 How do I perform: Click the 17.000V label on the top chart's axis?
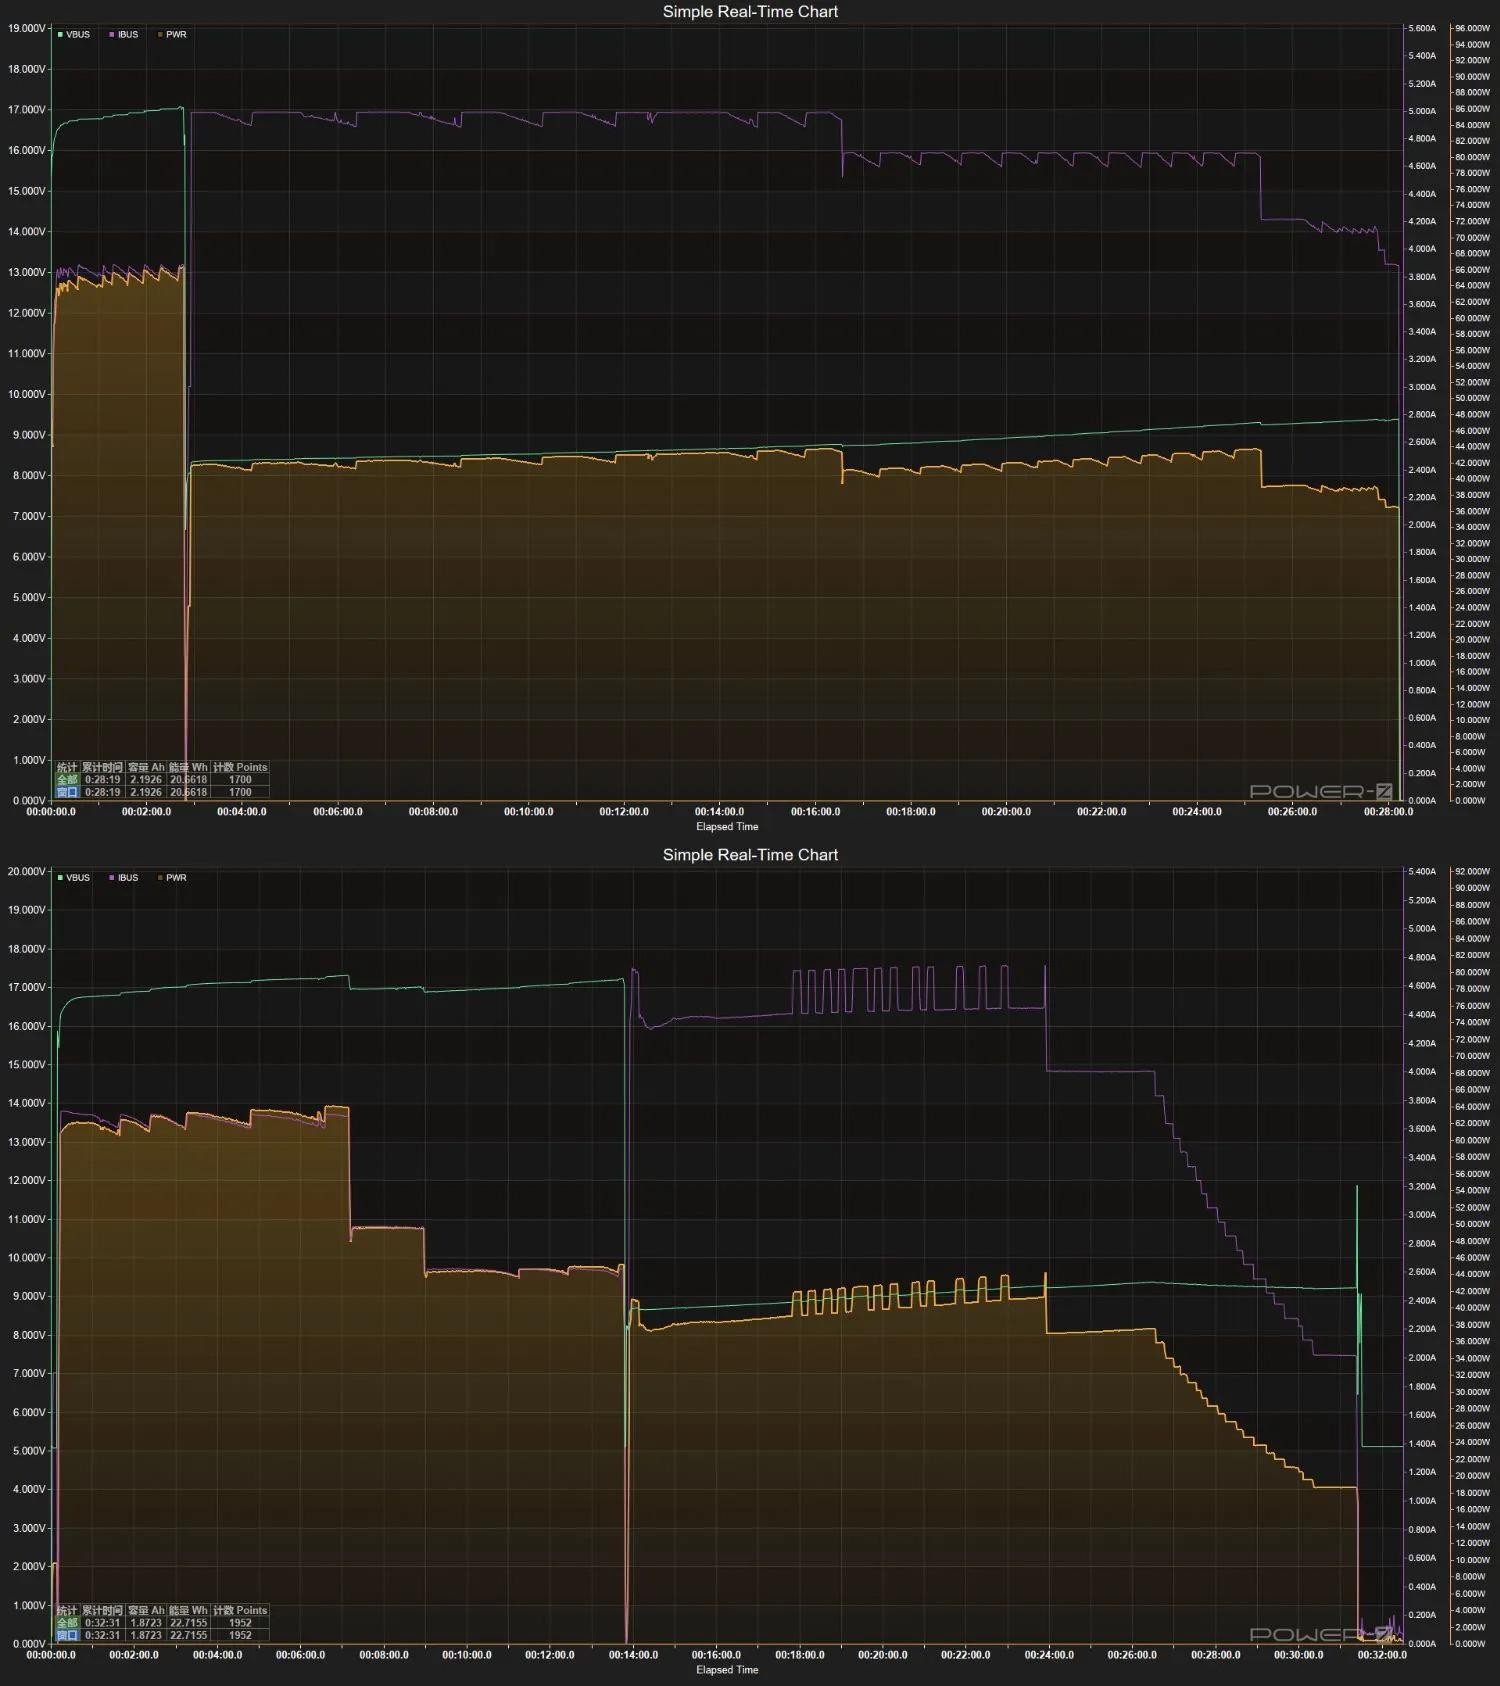26,110
